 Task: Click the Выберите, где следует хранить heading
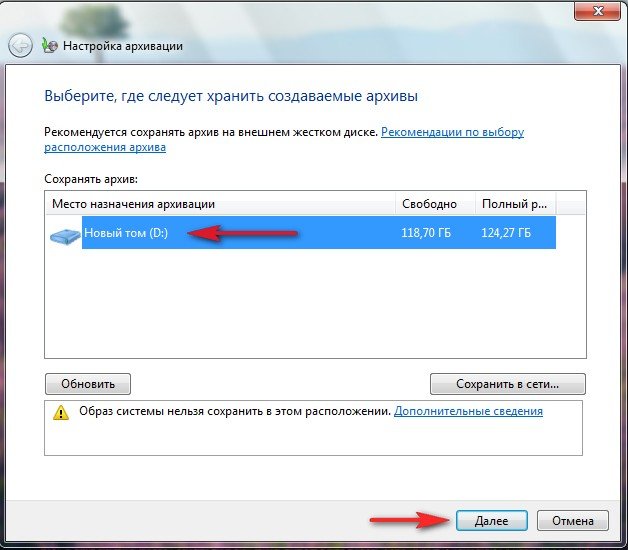[231, 96]
